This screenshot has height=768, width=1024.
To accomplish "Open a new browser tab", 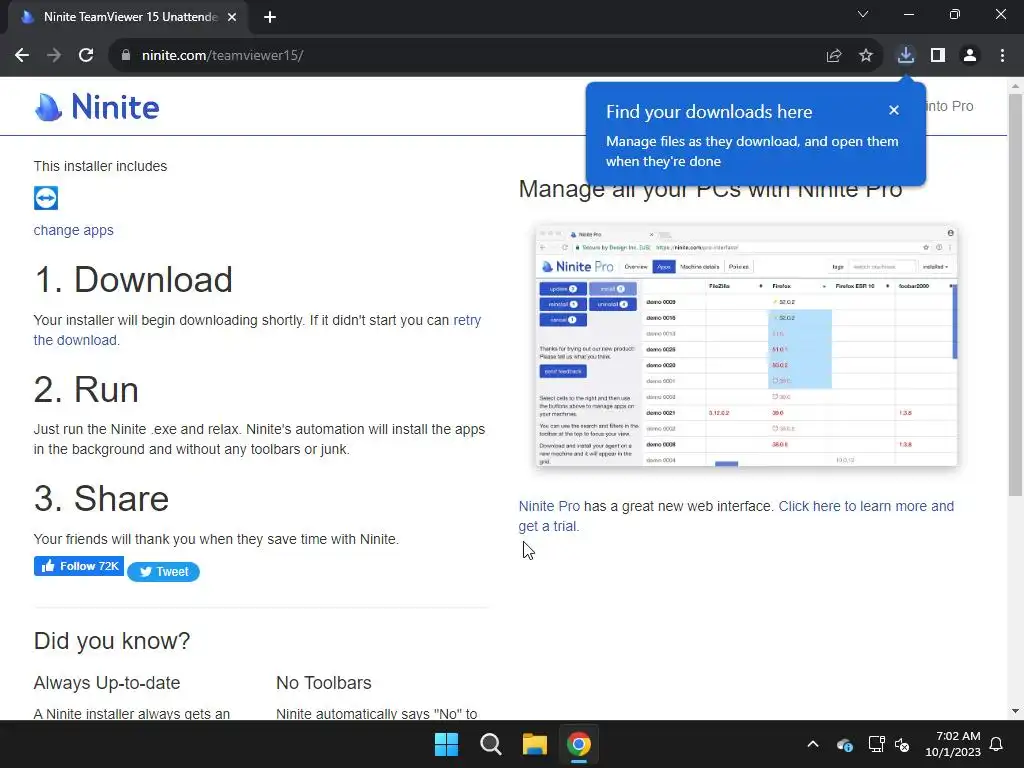I will [270, 17].
